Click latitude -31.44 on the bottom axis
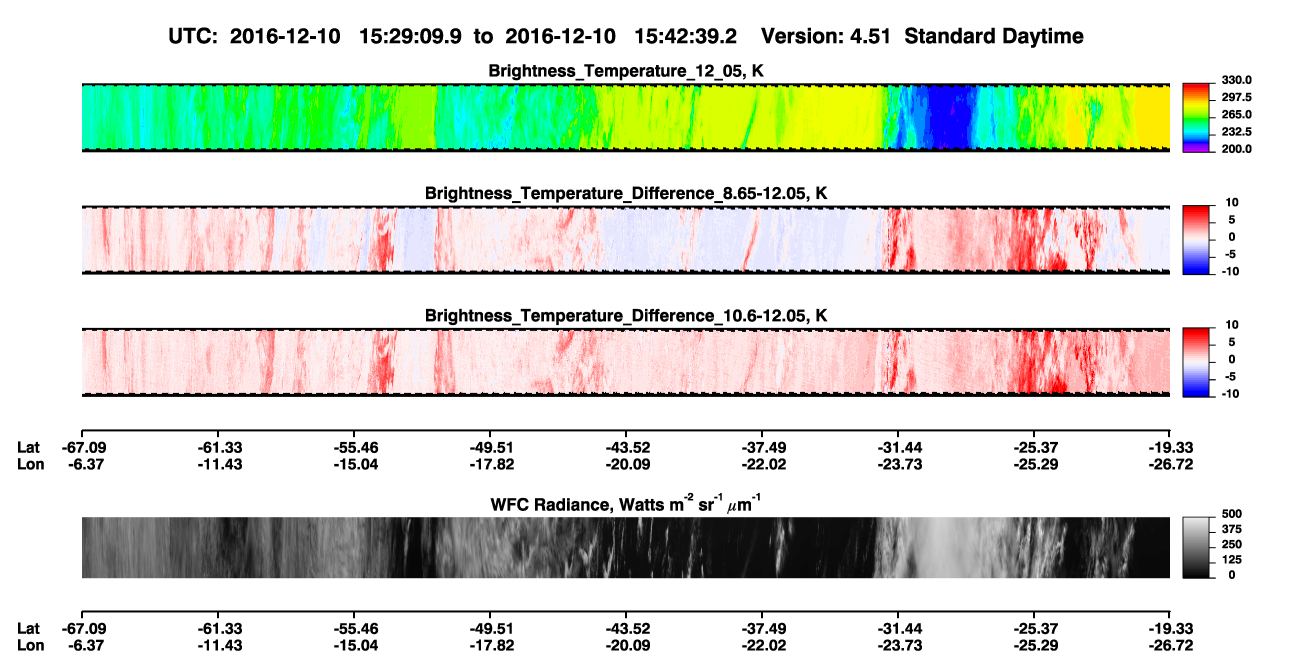 (898, 628)
